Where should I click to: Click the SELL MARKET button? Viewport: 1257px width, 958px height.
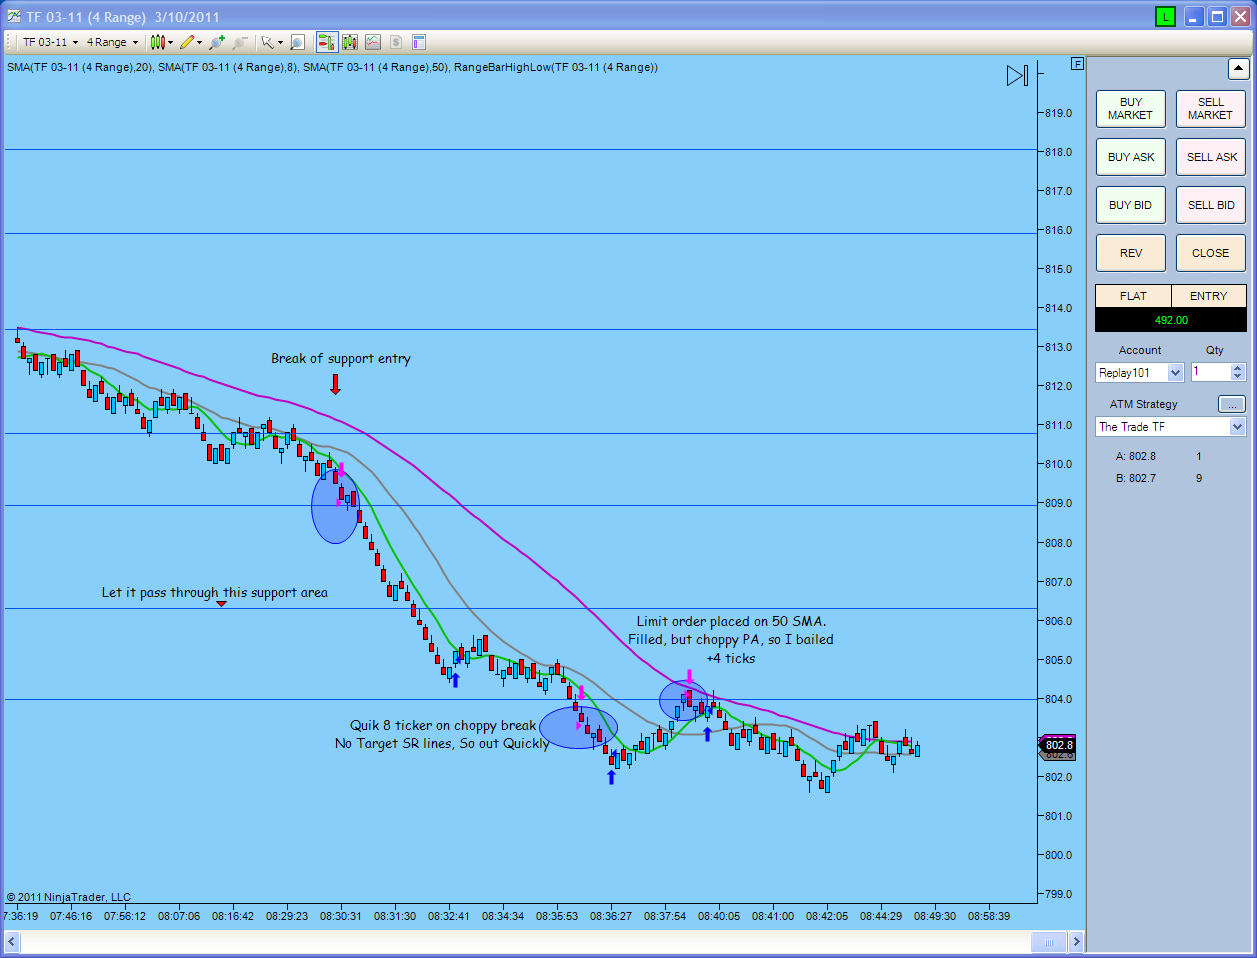(1211, 109)
